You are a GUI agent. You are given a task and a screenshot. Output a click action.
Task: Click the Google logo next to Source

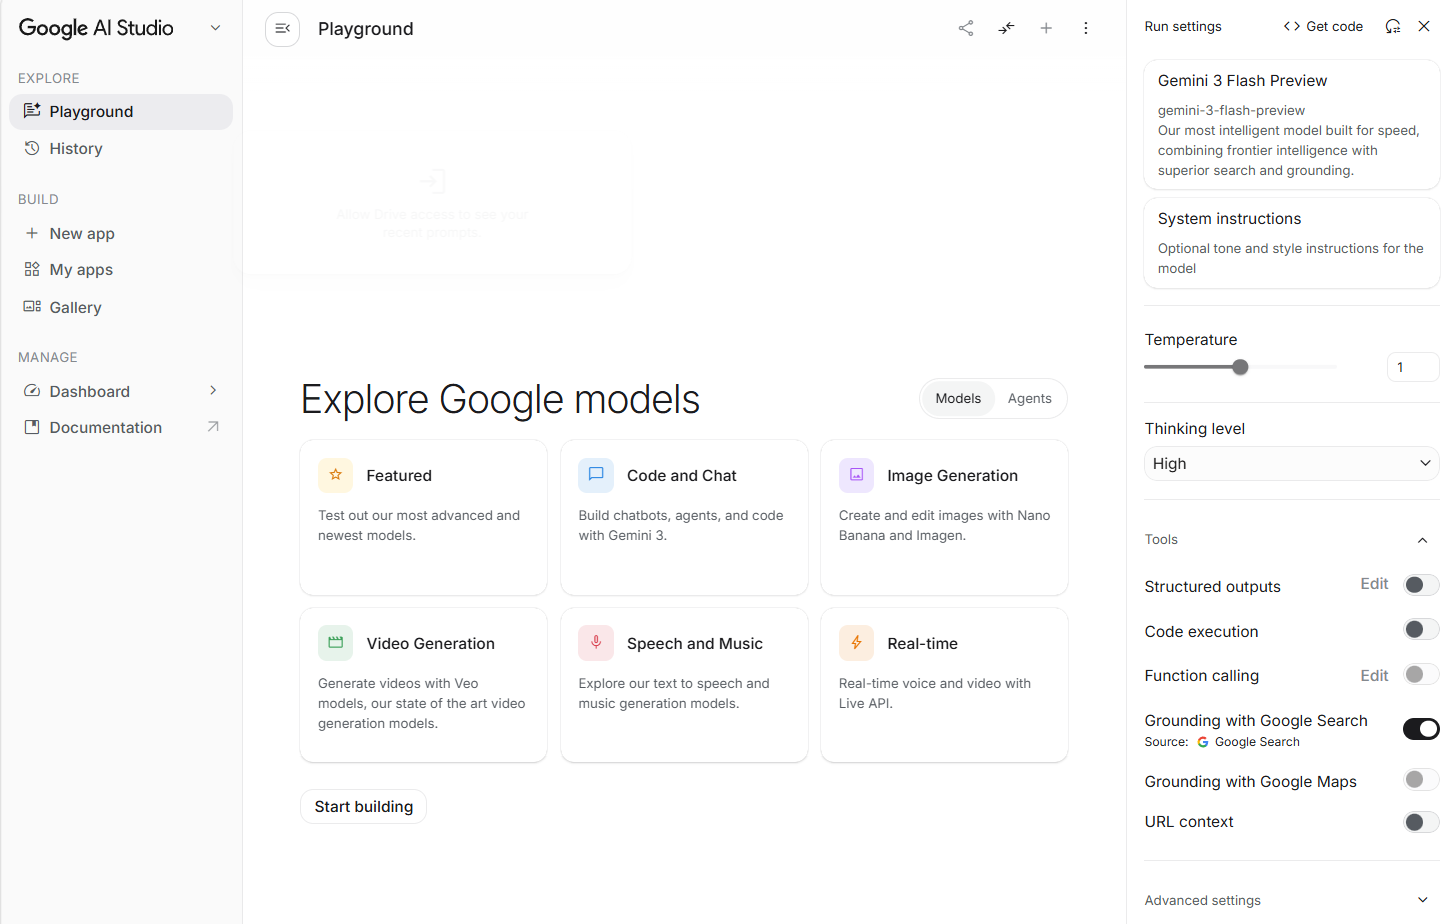[x=1203, y=742]
